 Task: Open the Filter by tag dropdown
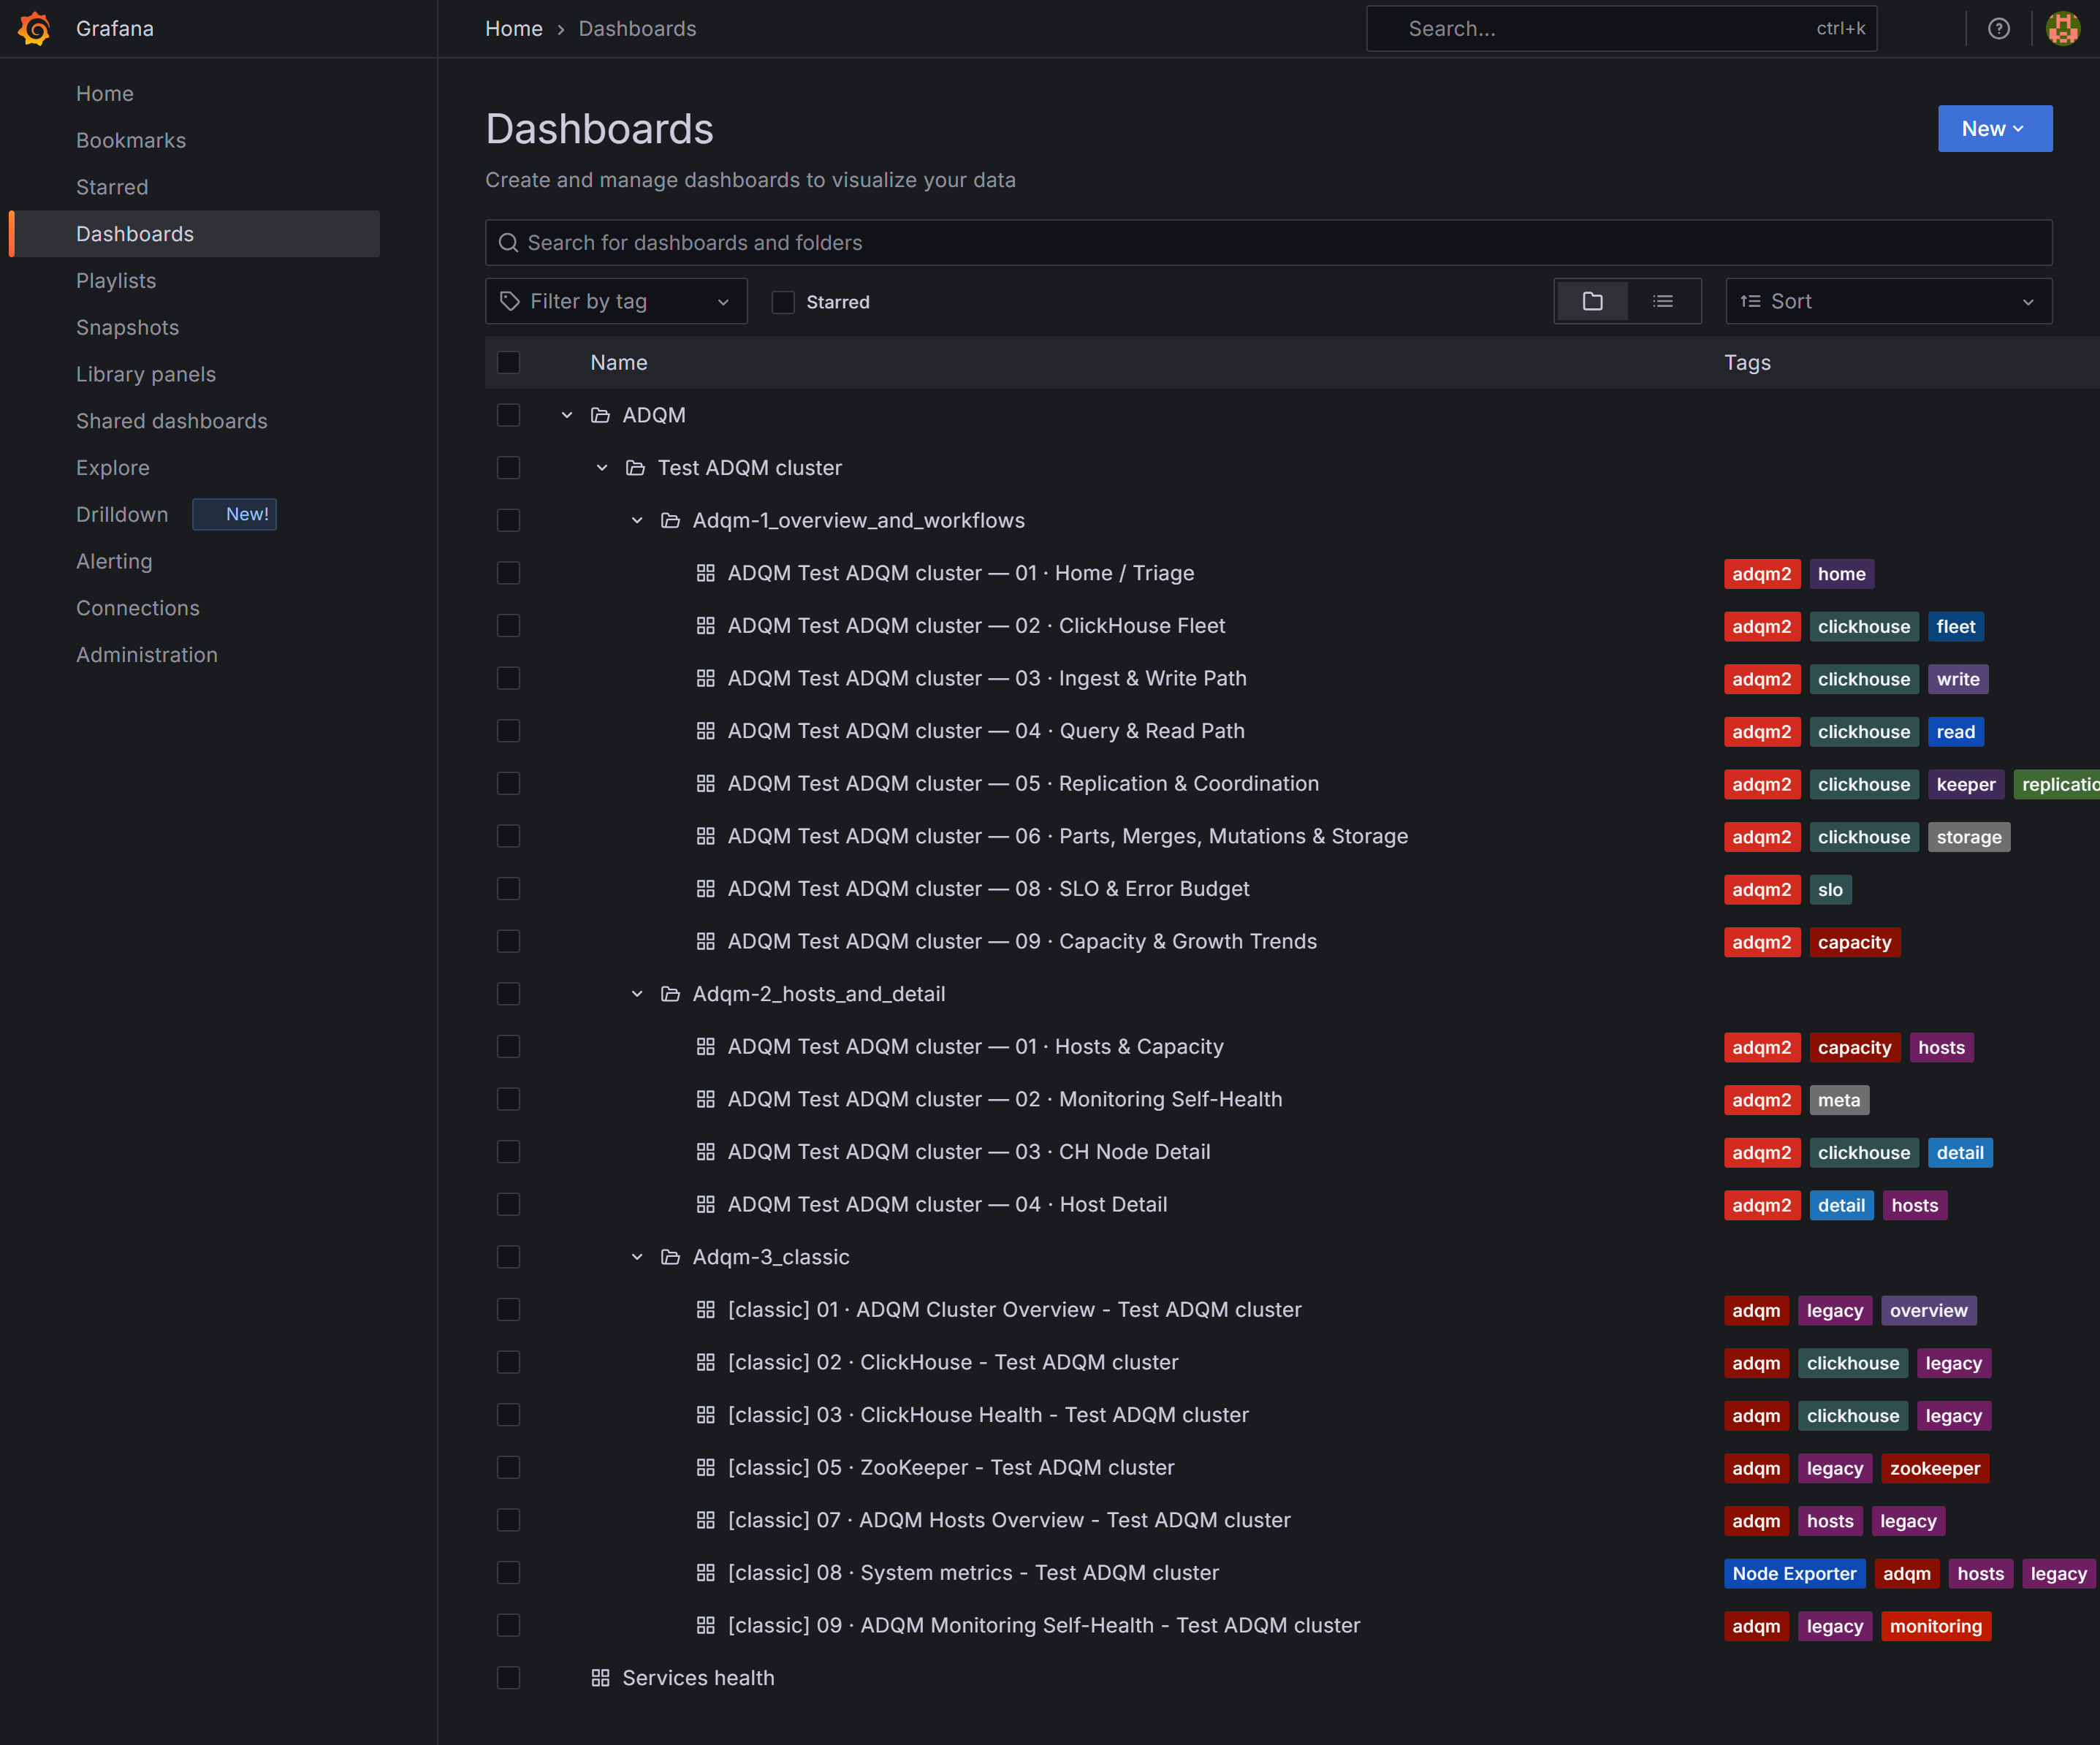(x=616, y=301)
